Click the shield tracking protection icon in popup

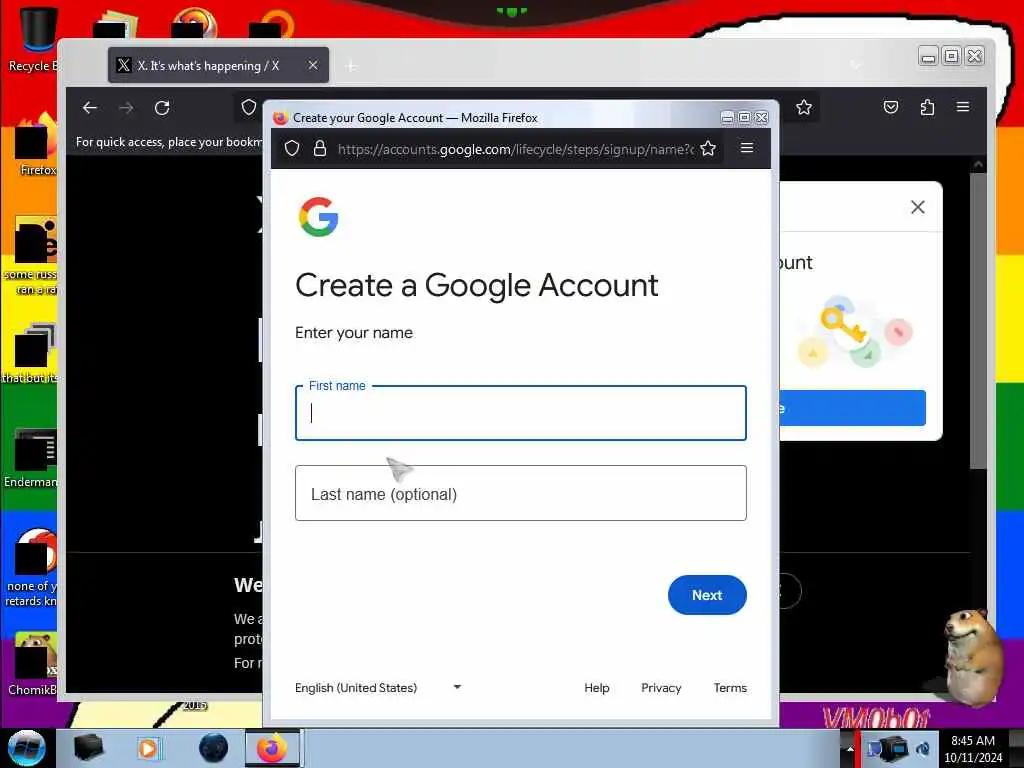click(292, 149)
